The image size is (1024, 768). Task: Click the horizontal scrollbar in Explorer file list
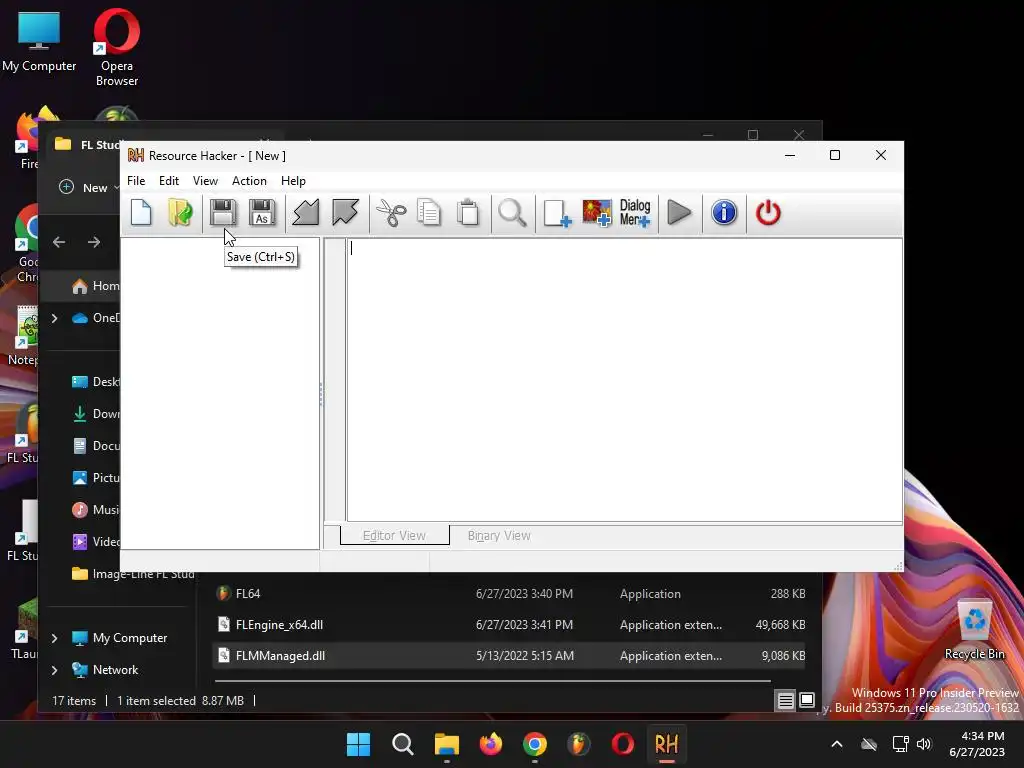click(493, 681)
